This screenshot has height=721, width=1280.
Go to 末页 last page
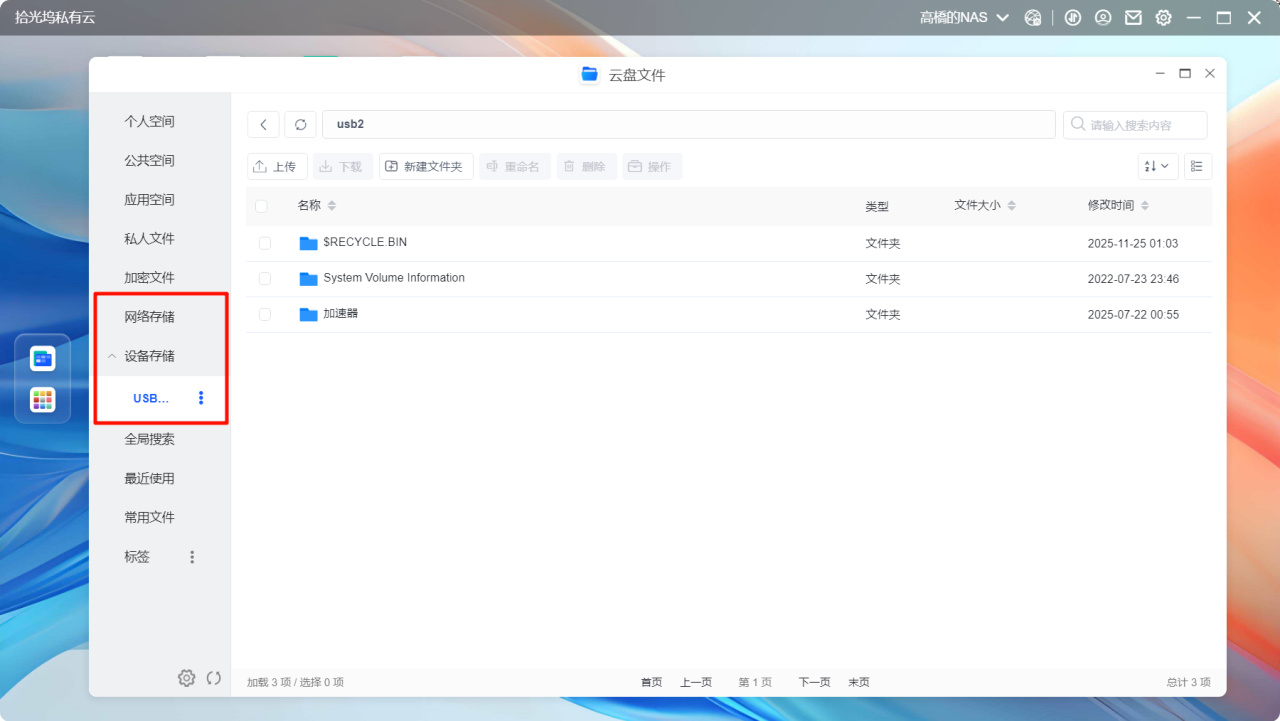859,682
